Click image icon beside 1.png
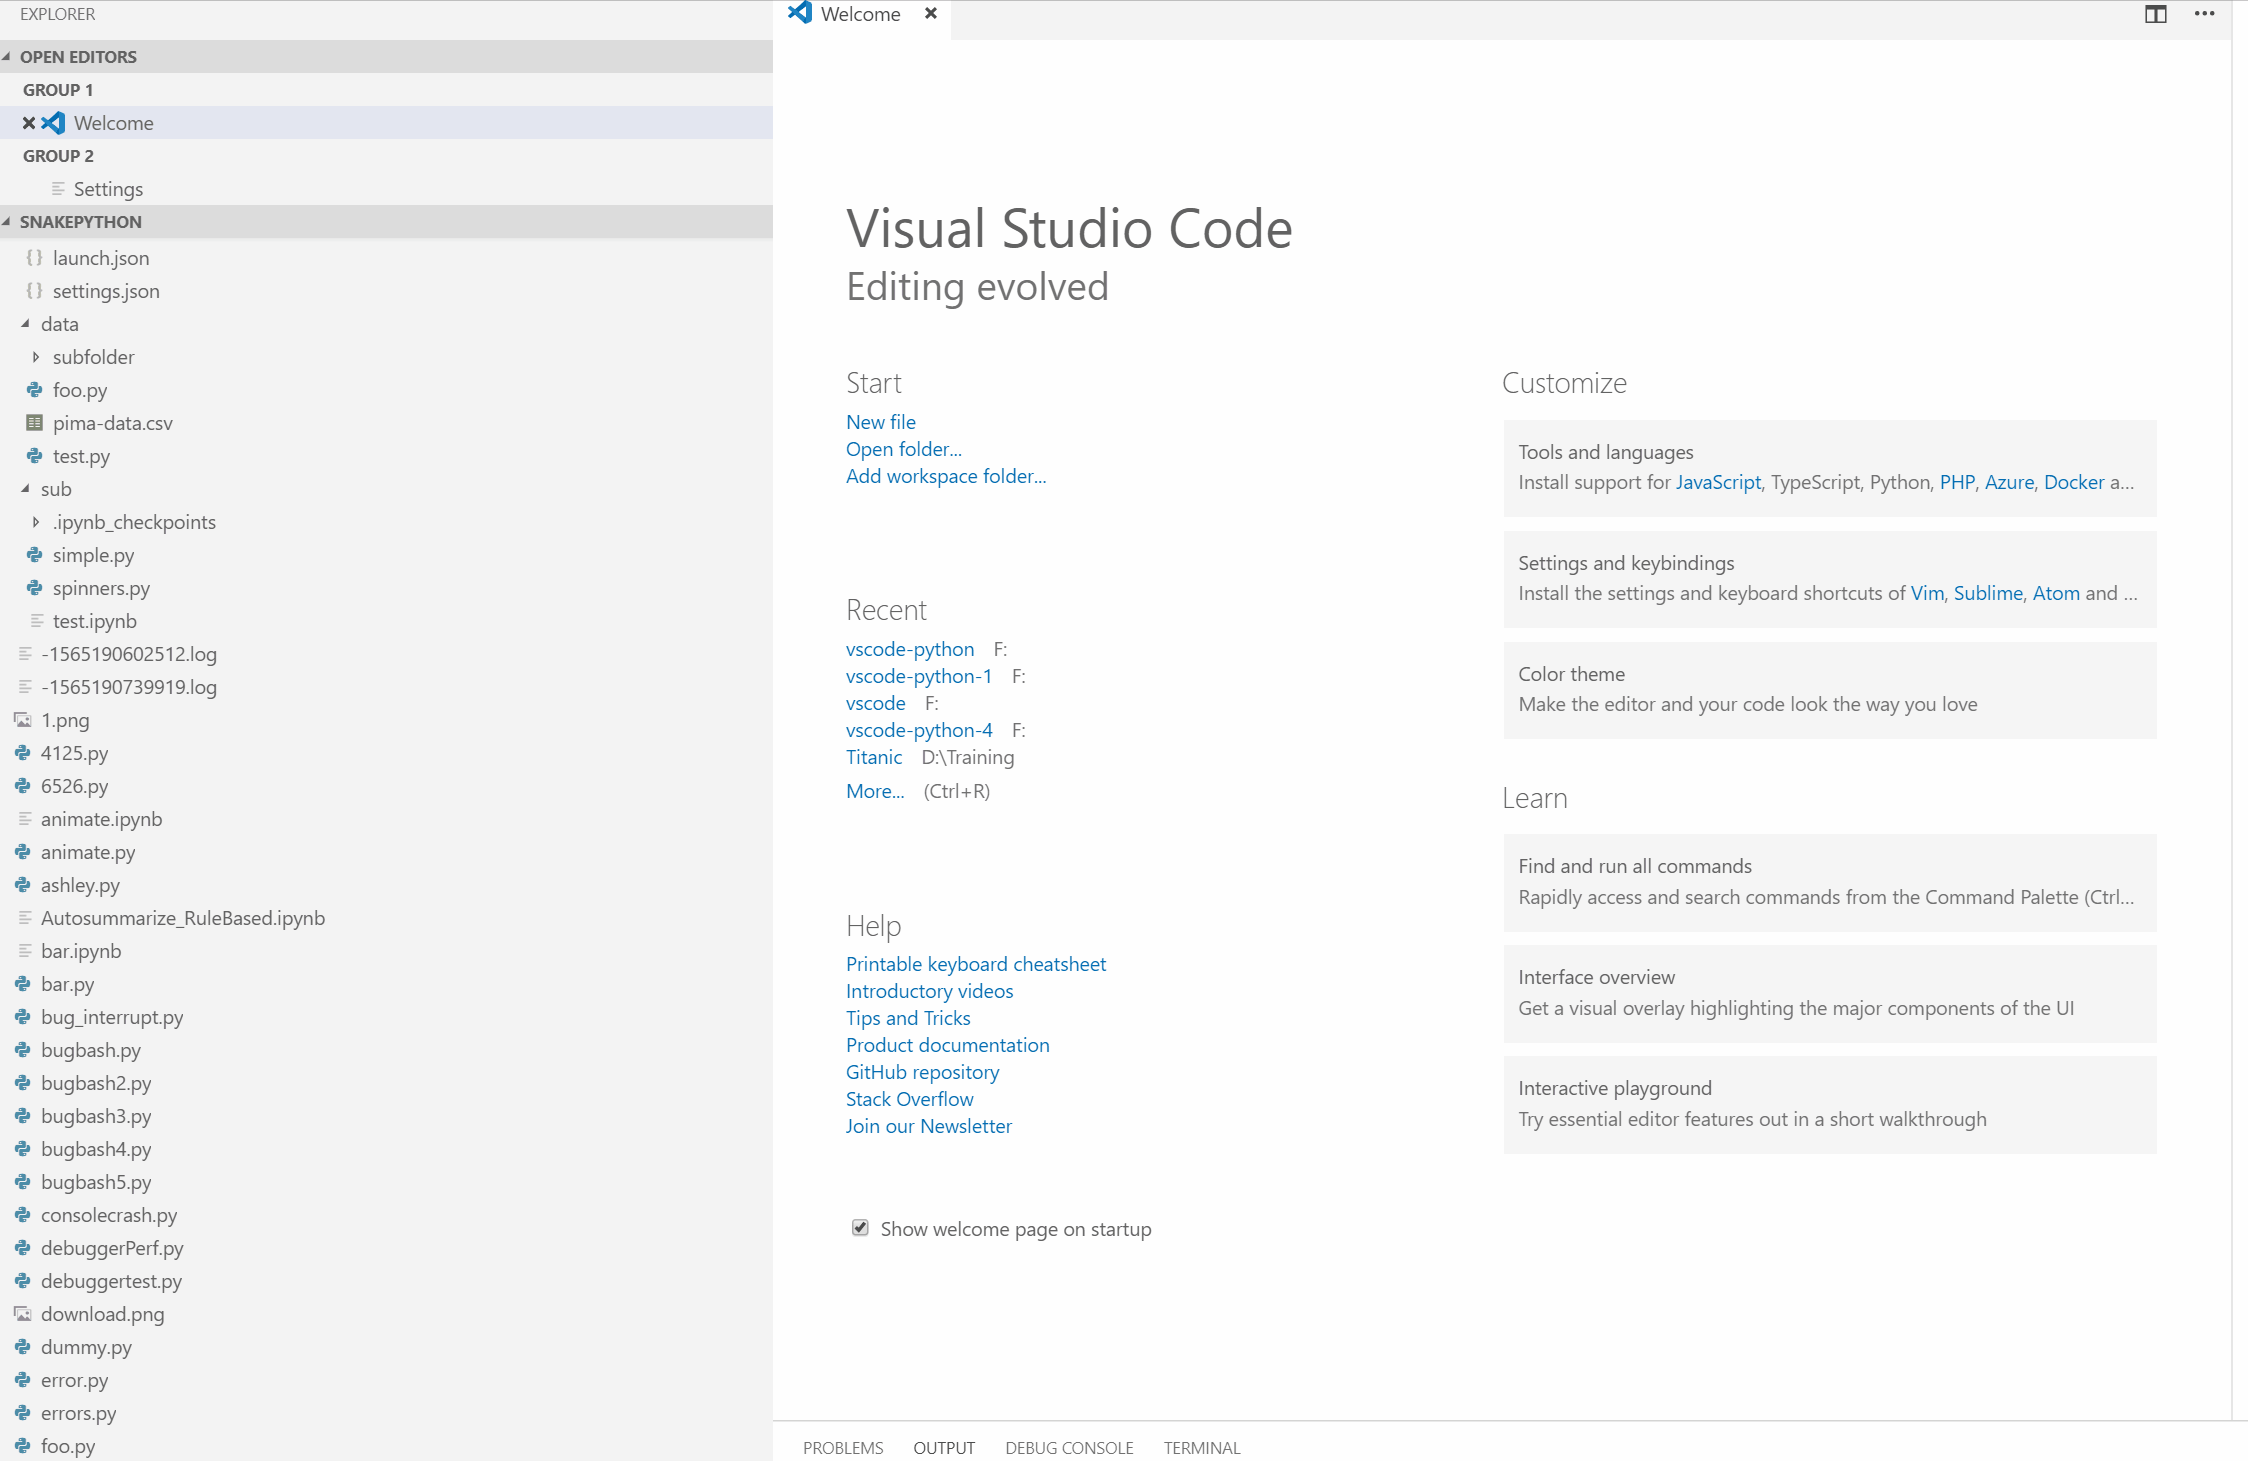 (x=23, y=720)
